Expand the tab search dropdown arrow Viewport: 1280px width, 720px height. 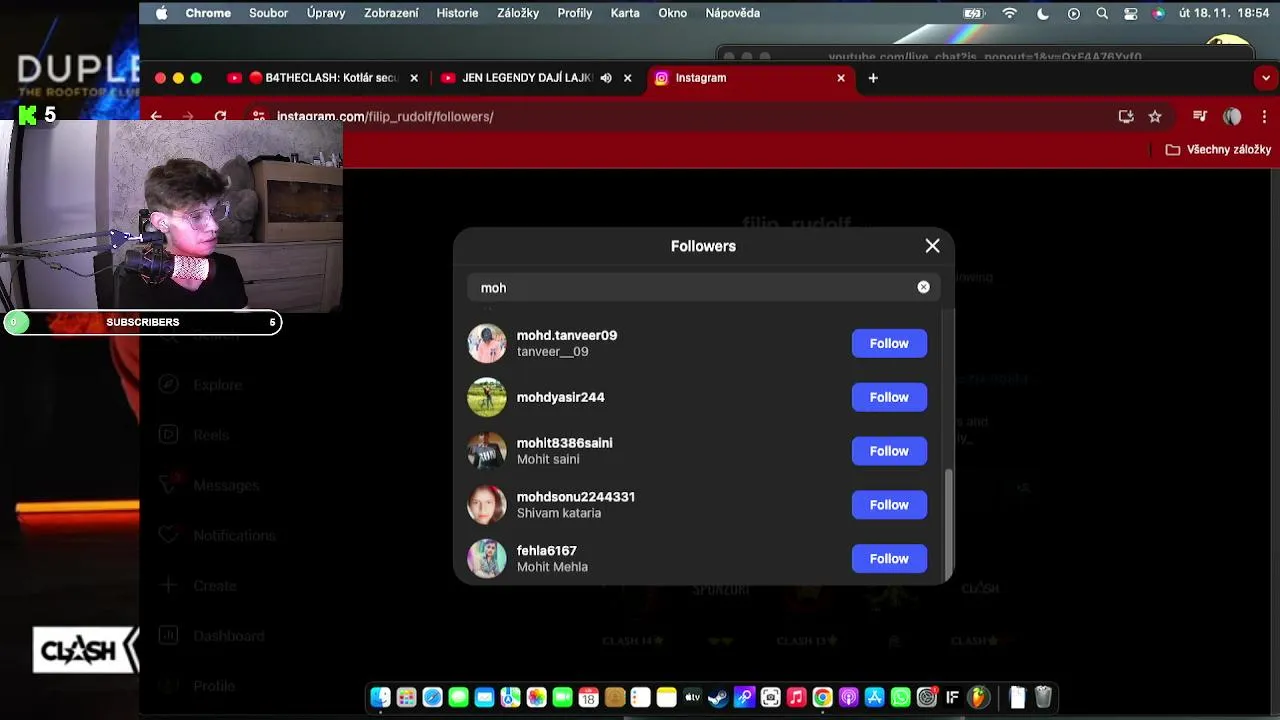click(x=1266, y=78)
